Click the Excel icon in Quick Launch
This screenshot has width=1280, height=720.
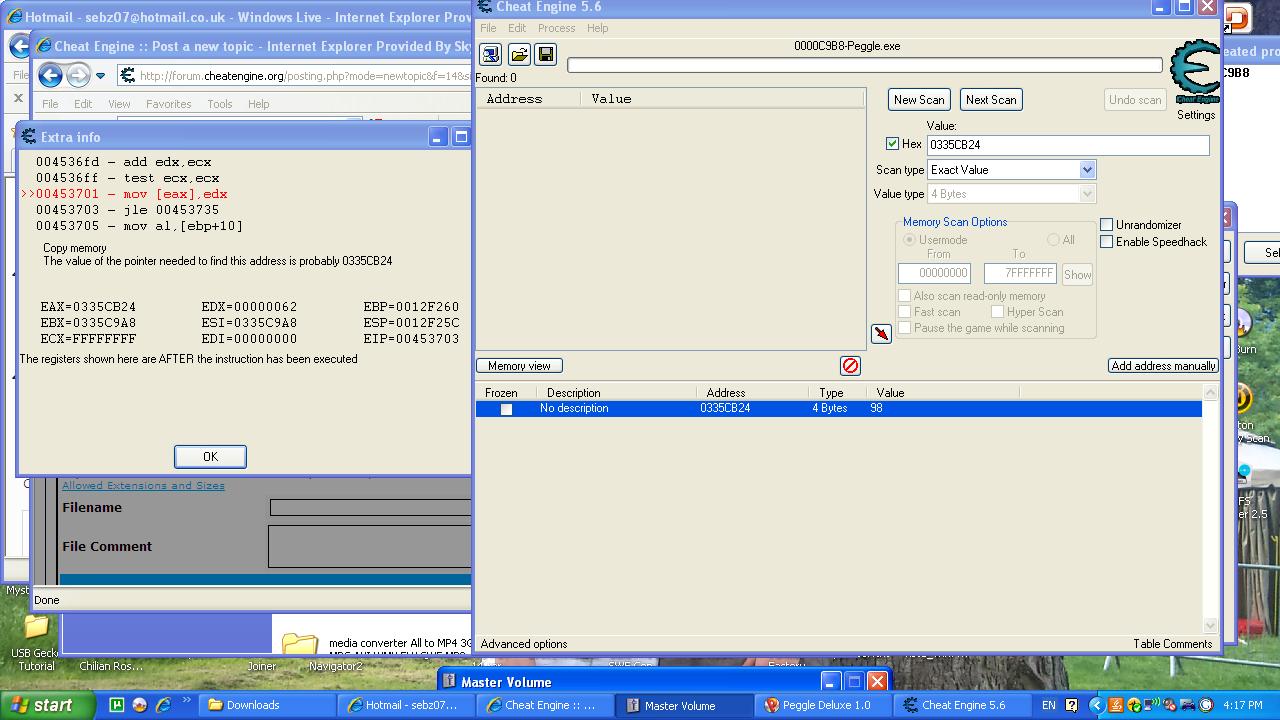click(x=117, y=705)
